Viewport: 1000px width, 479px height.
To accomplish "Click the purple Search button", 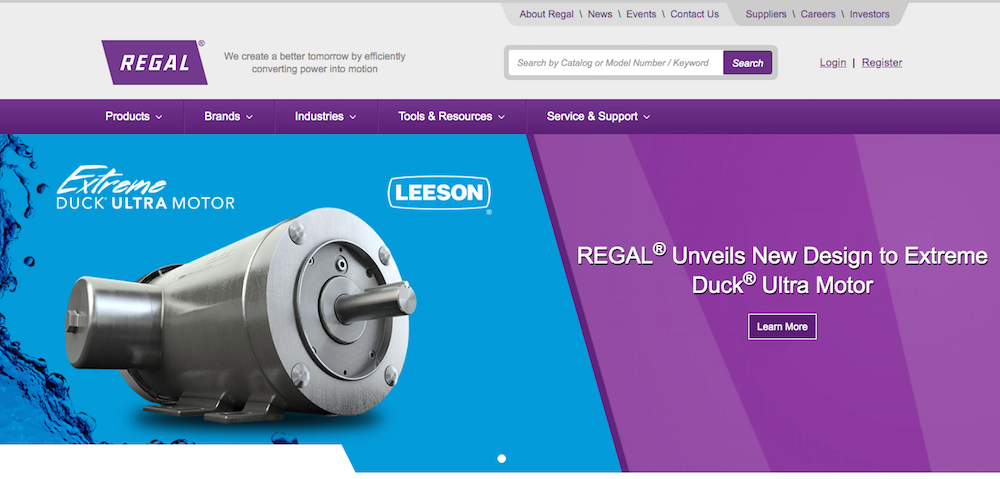I will (x=747, y=63).
